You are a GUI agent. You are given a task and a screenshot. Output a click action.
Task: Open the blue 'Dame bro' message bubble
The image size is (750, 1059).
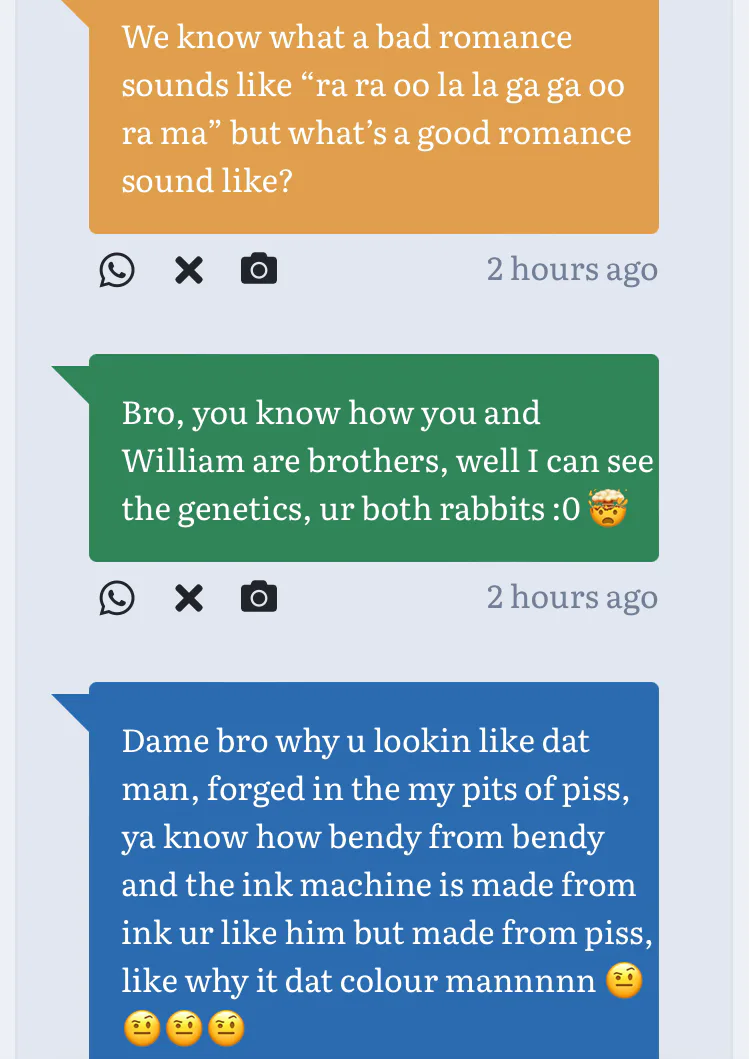point(373,860)
